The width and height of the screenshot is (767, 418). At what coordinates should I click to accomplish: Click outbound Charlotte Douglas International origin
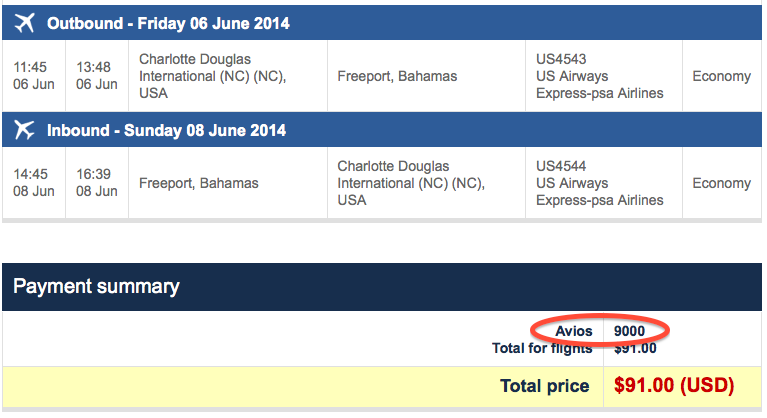[213, 76]
